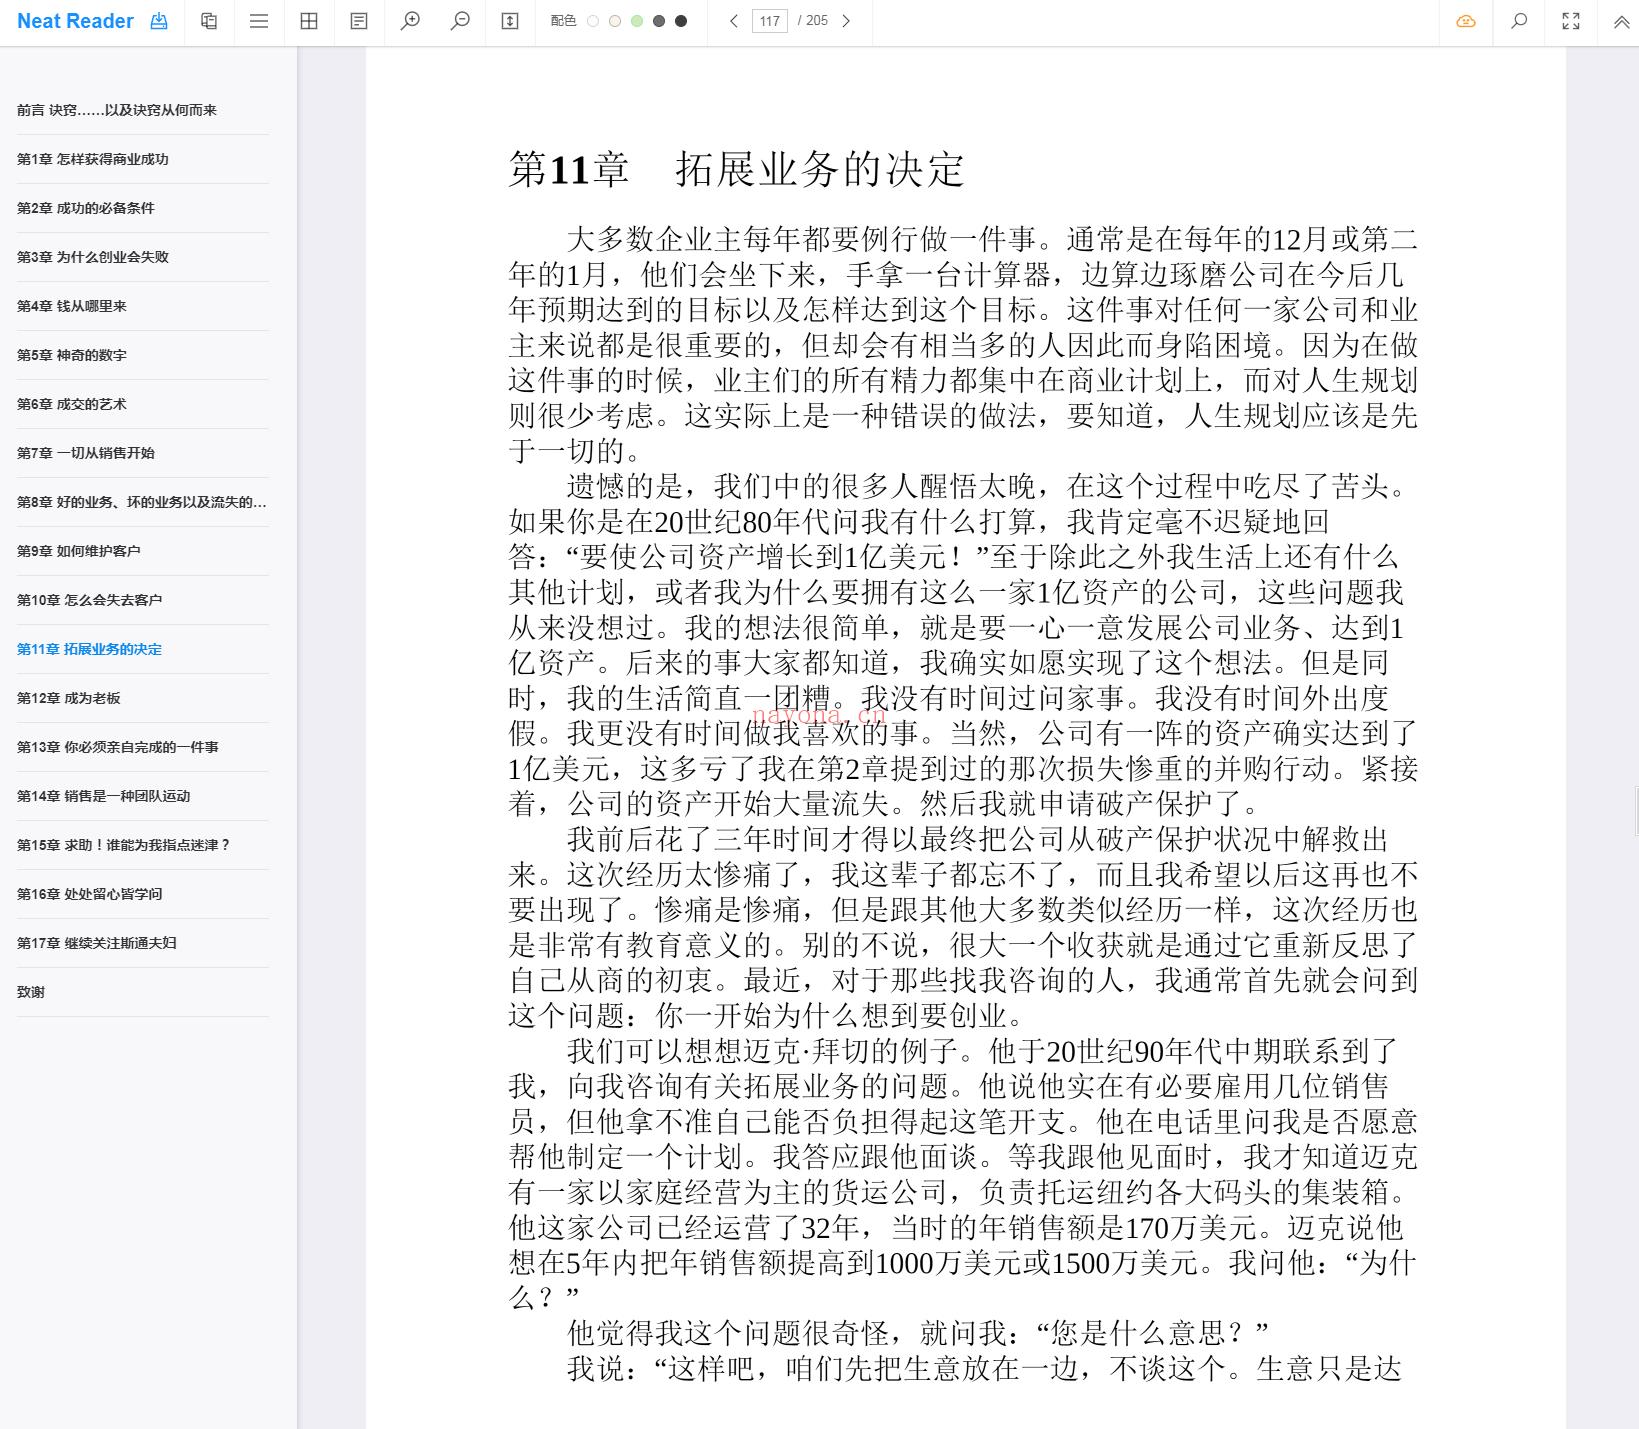The image size is (1639, 1429).
Task: Open the grid layout view icon
Action: [309, 21]
